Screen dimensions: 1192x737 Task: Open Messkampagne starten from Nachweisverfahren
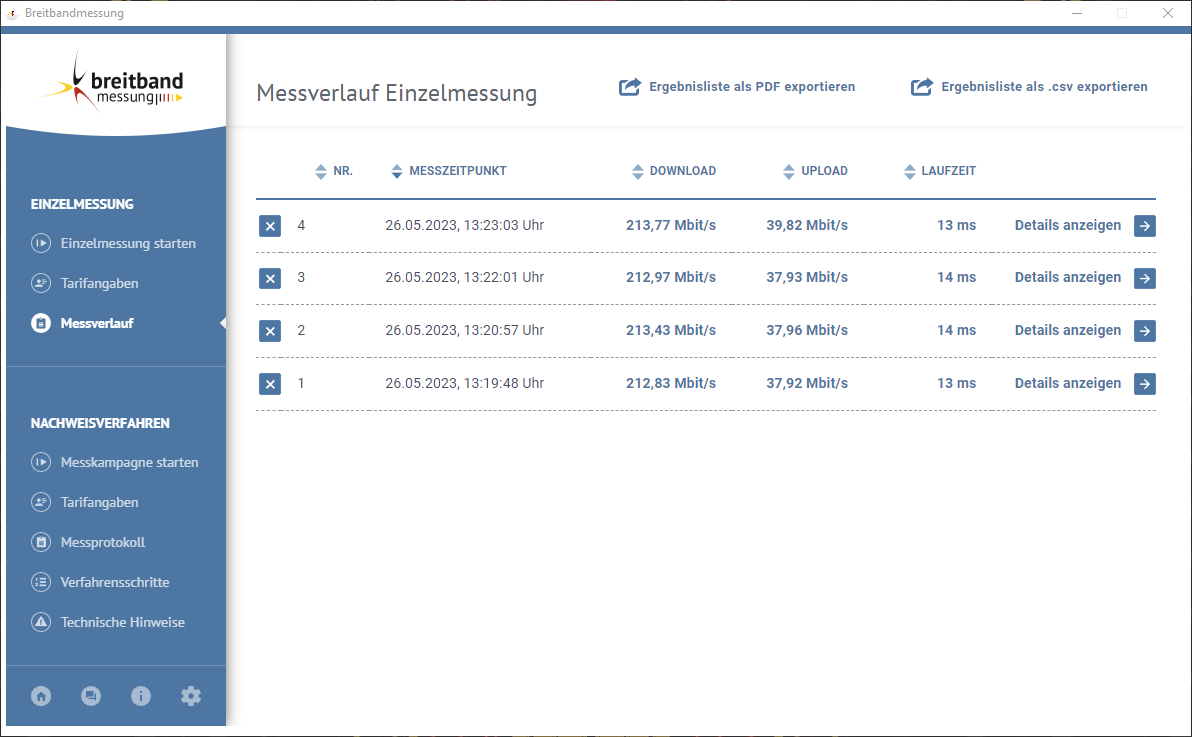pos(130,462)
